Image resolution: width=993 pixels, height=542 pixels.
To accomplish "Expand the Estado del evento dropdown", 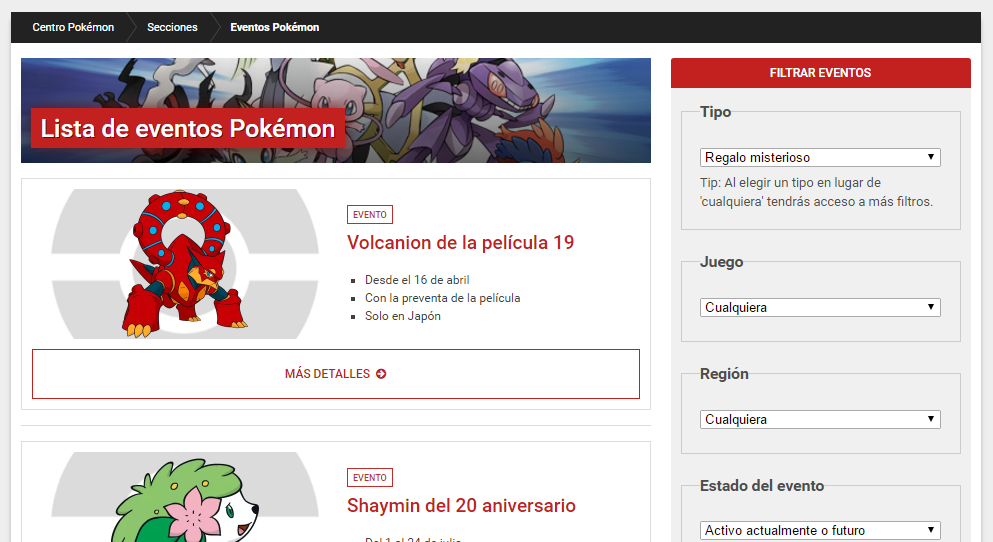I will click(x=820, y=530).
